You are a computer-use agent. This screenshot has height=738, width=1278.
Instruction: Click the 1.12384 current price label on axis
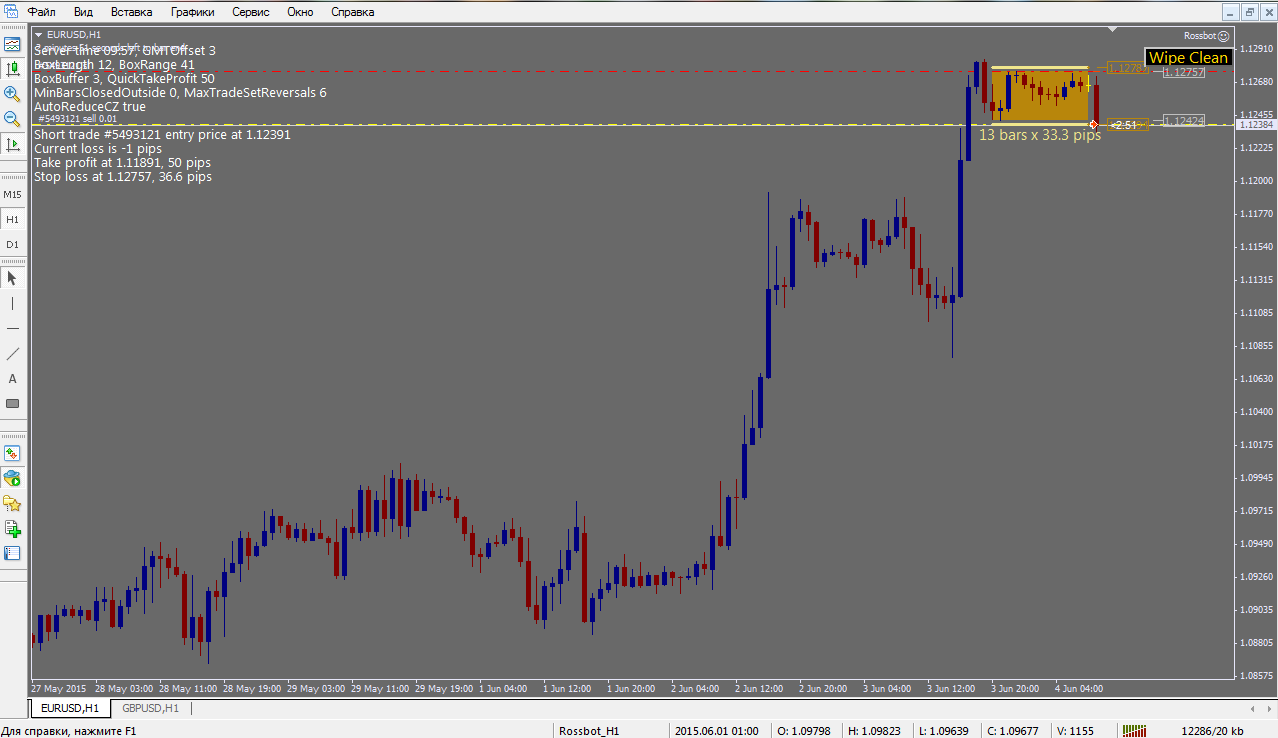[x=1256, y=124]
